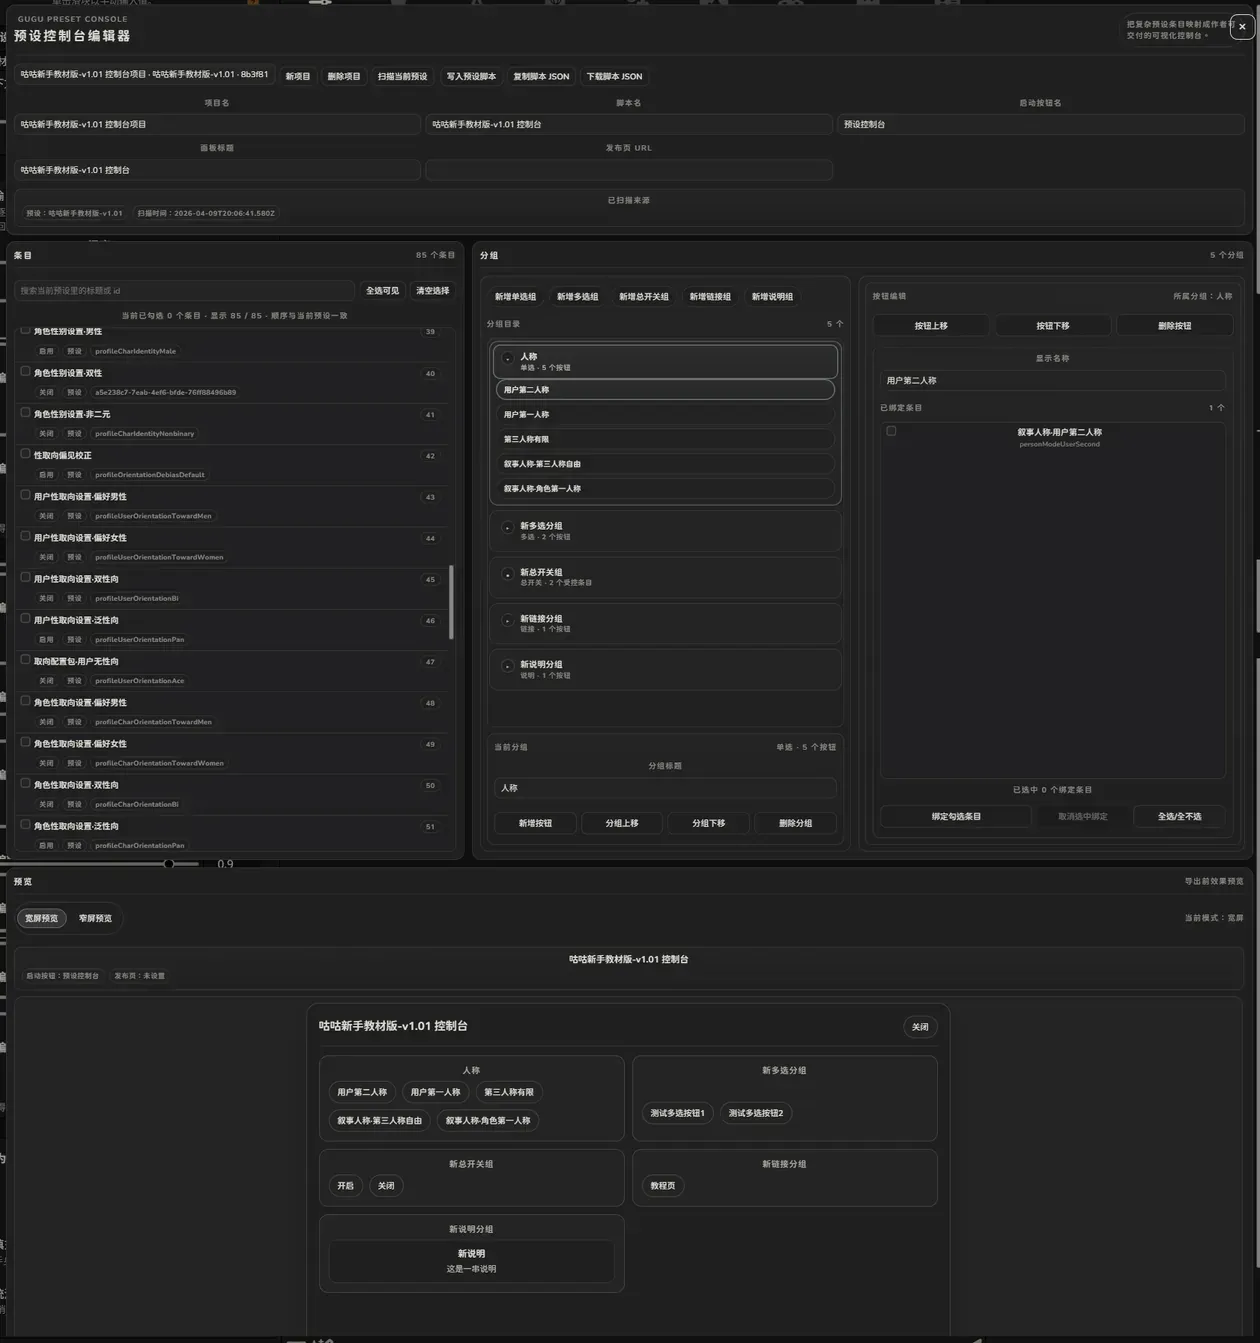Select 用户第一人称 in the group tree
Screen dimensions: 1260x1343
665,414
